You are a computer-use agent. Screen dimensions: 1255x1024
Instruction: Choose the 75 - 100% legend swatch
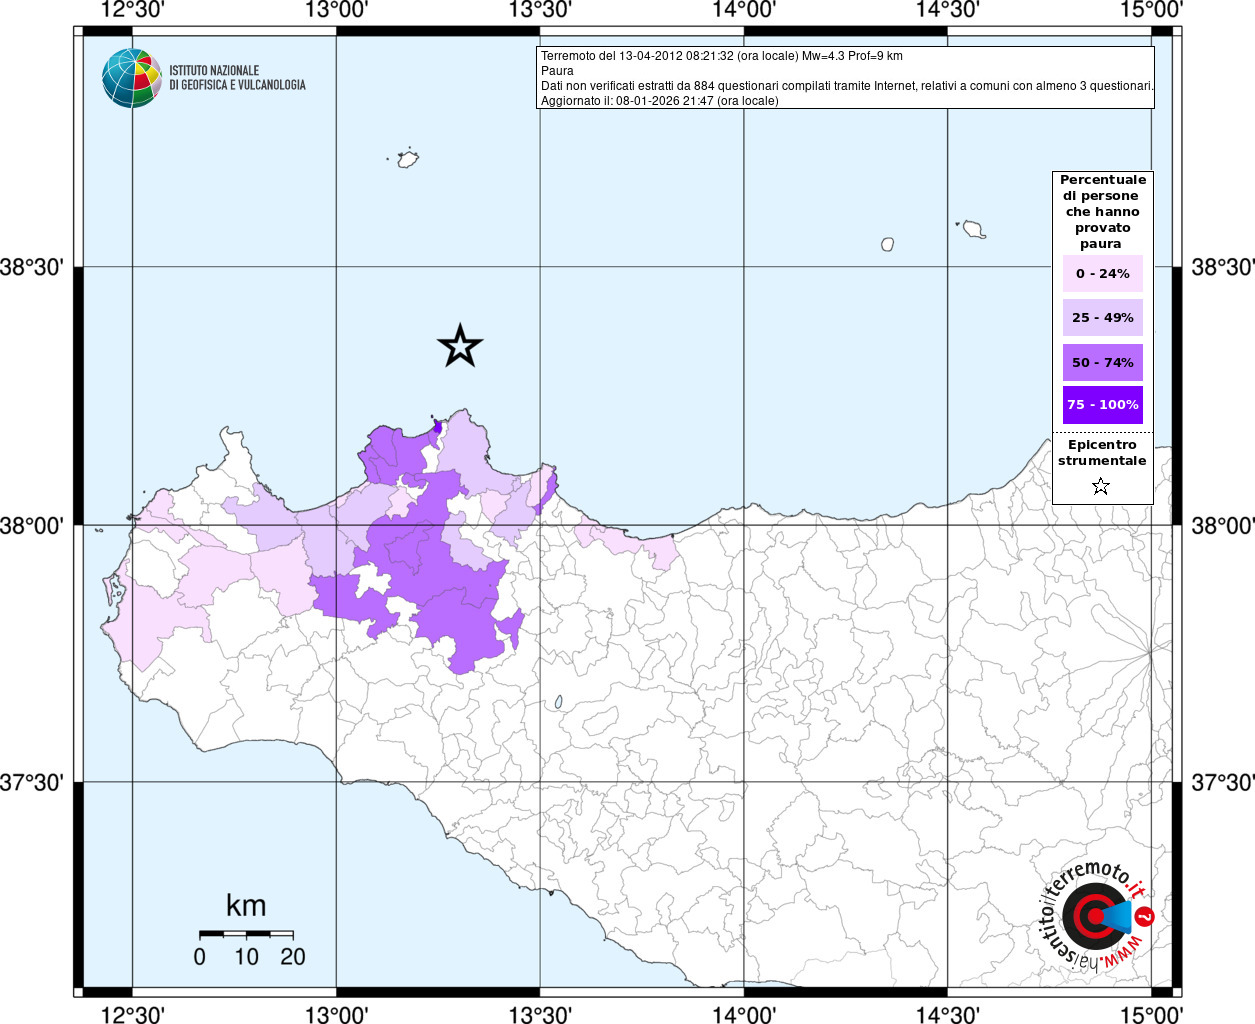click(x=1102, y=405)
